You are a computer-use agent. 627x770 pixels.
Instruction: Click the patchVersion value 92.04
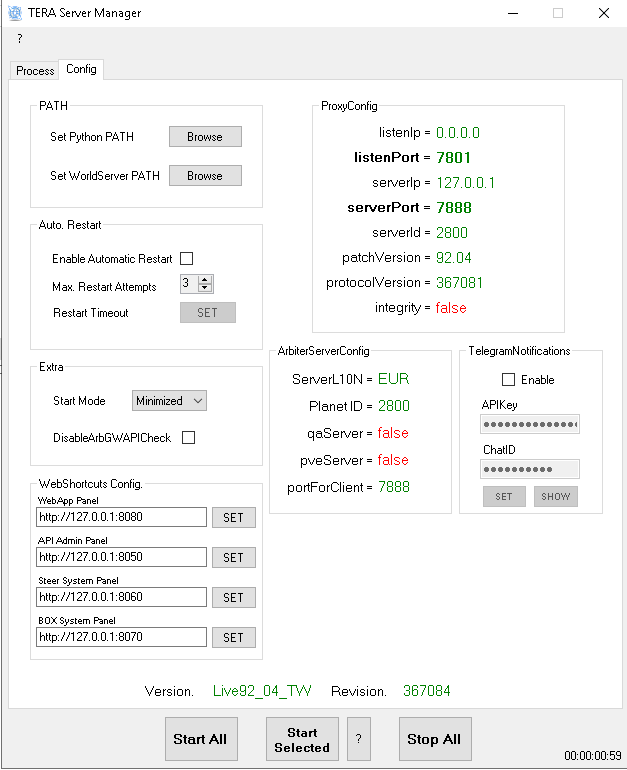(454, 257)
